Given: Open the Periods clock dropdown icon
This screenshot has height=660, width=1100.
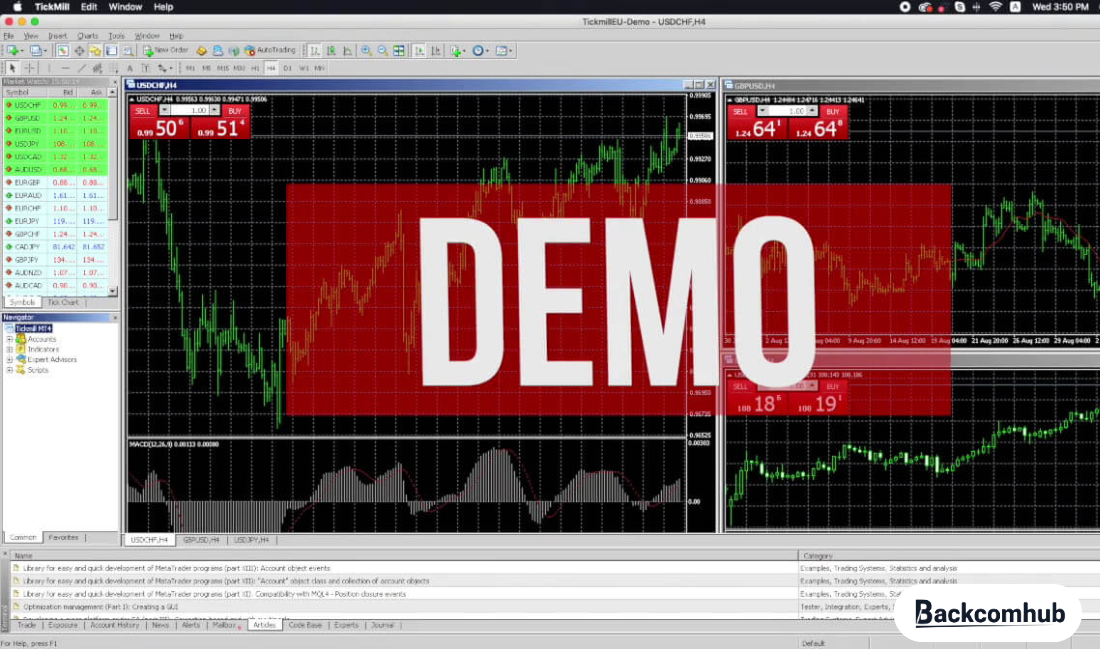Looking at the screenshot, I should 480,50.
